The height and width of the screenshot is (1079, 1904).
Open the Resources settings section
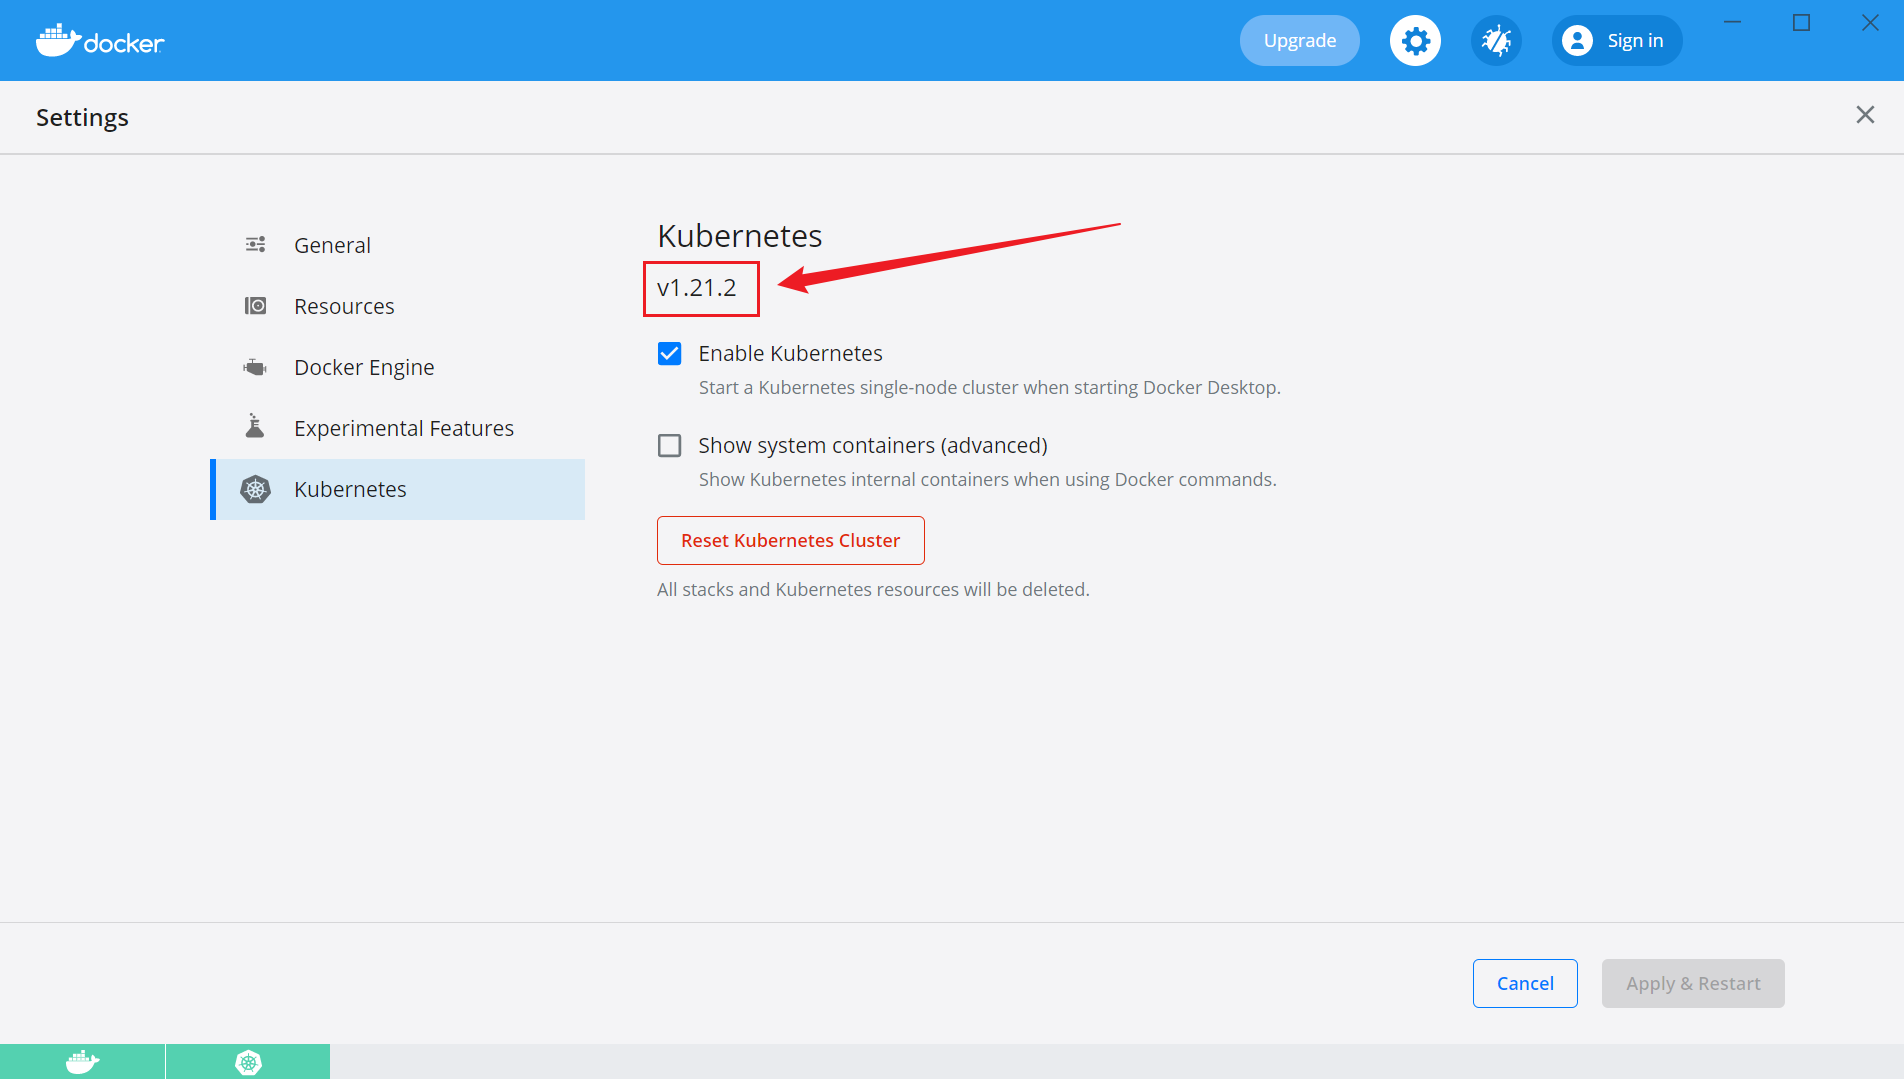[398, 306]
